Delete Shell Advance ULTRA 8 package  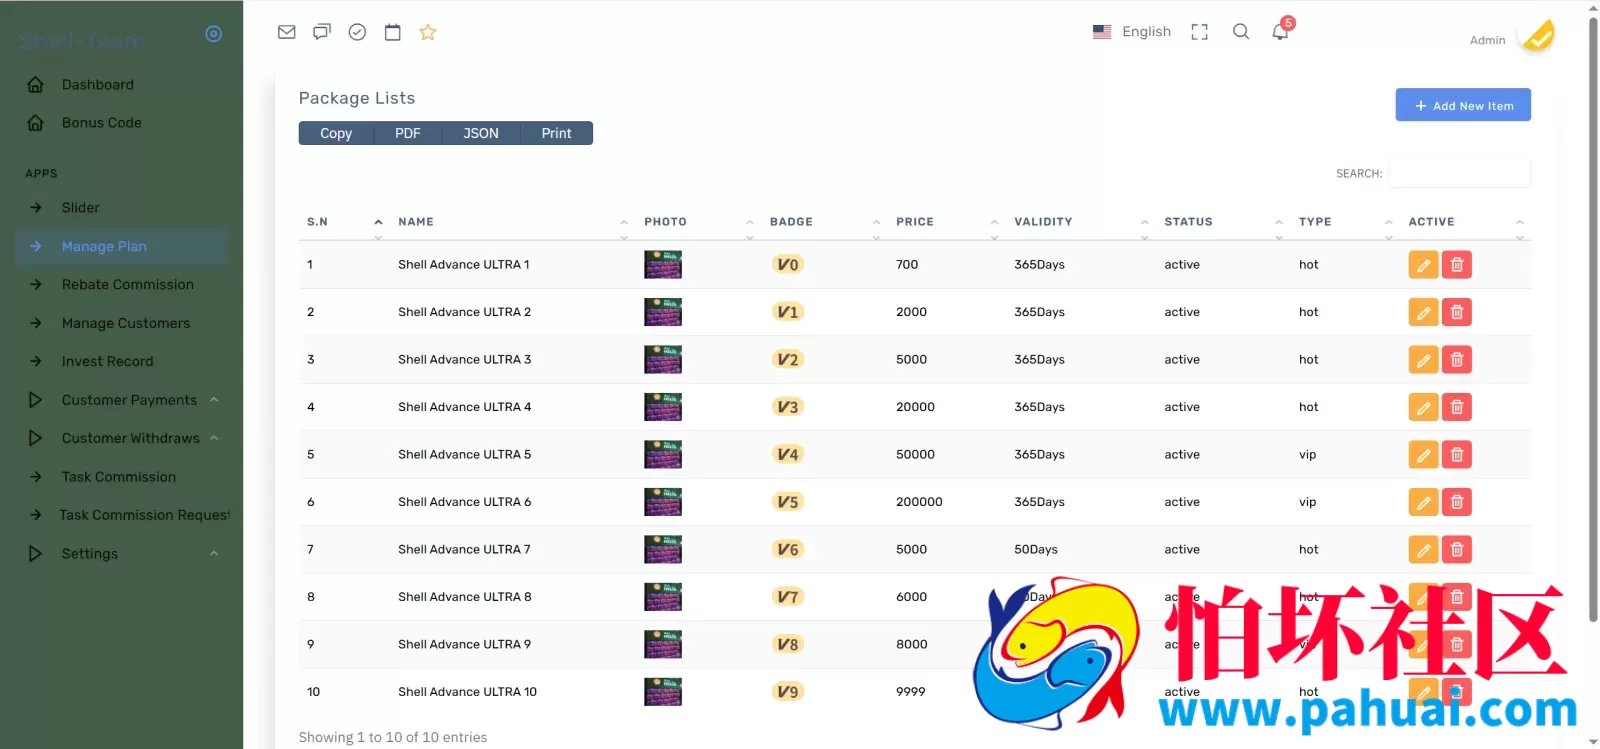point(1457,597)
